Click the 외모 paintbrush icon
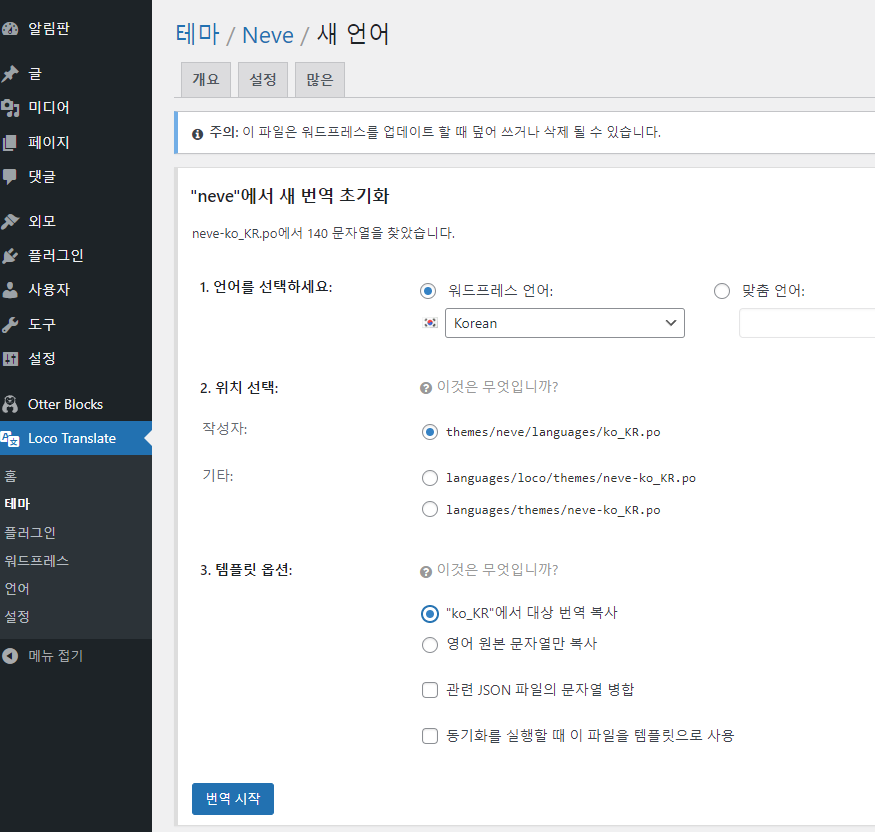The width and height of the screenshot is (875, 832). [10, 222]
